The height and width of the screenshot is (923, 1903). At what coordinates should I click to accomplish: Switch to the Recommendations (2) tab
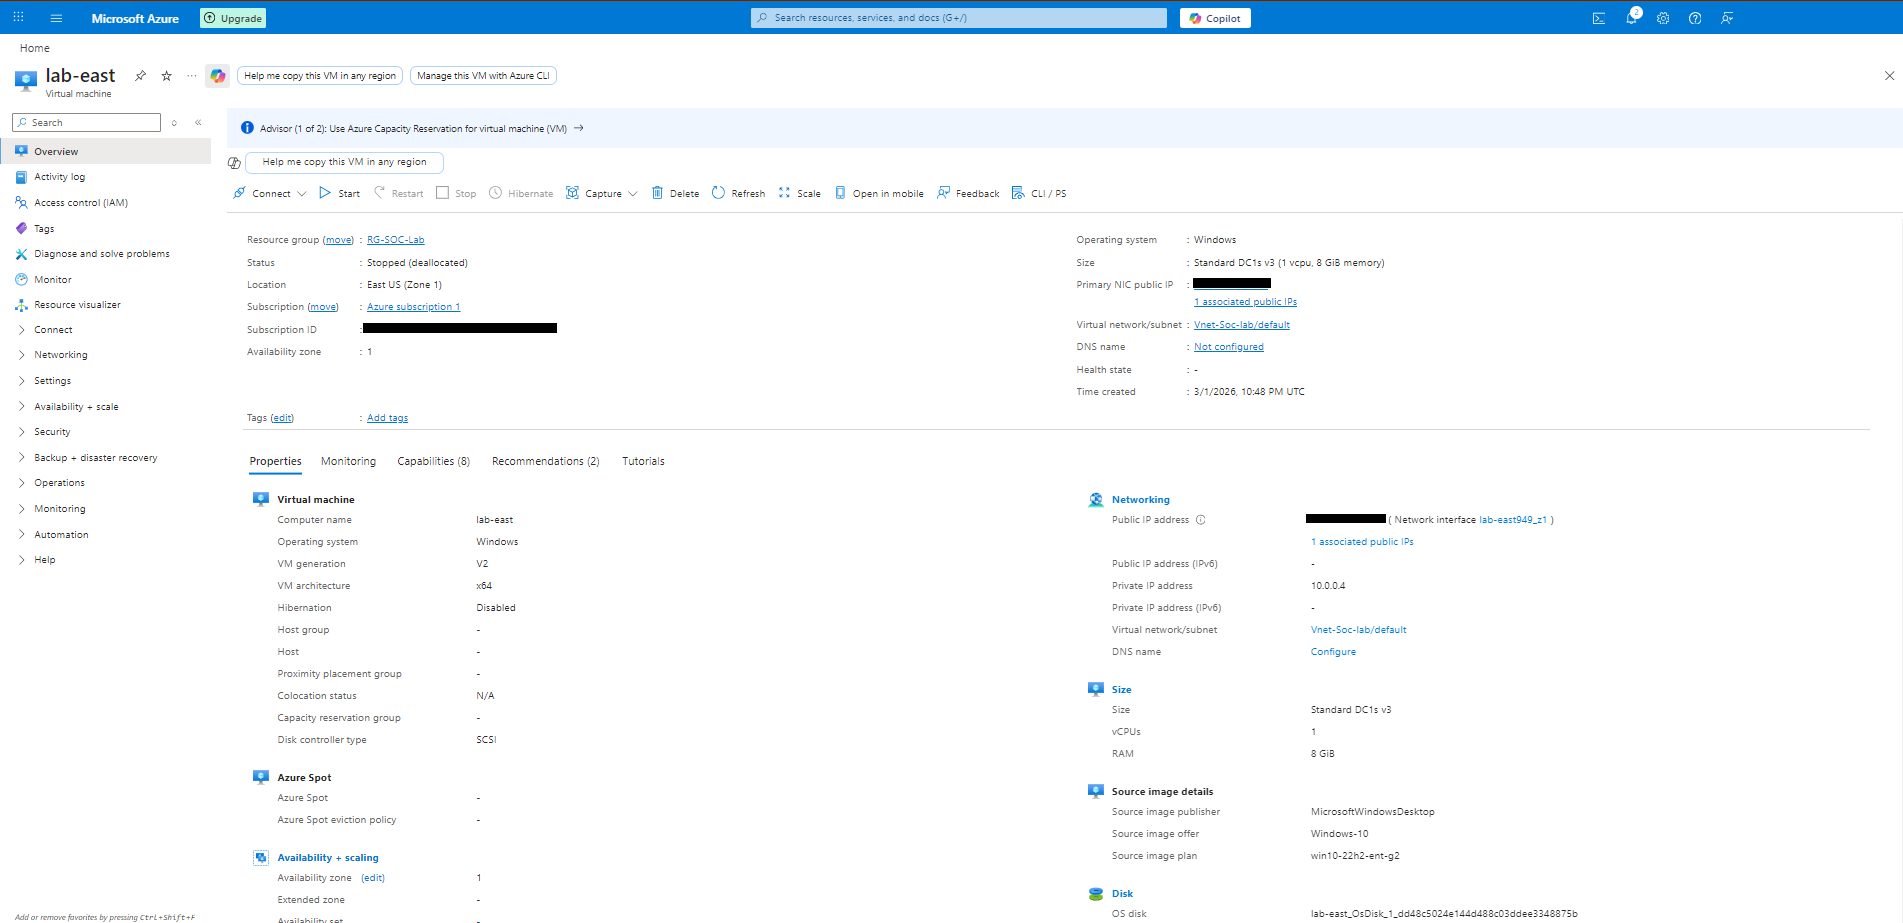545,461
